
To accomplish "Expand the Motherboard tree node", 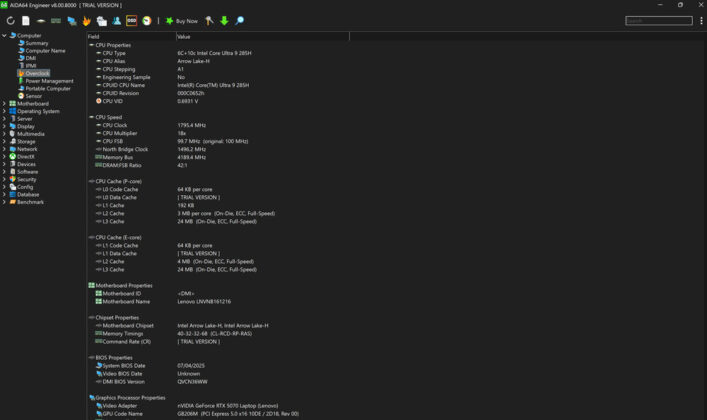I will (x=4, y=104).
